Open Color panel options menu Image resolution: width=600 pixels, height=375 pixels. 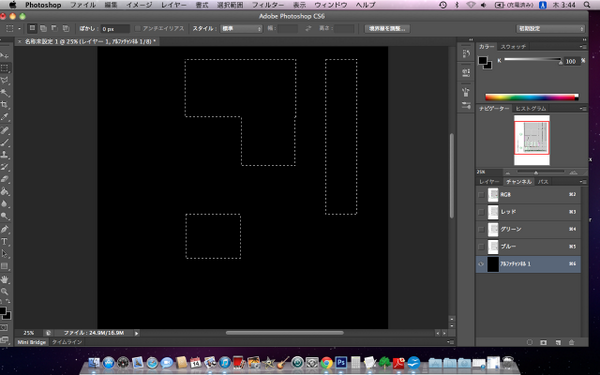point(583,47)
